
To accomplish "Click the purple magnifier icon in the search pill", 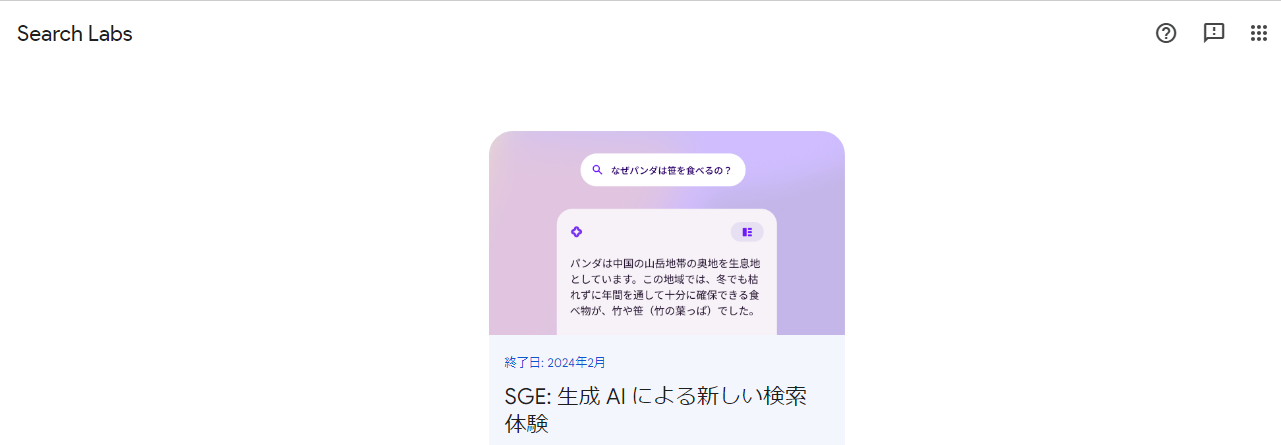I will tap(597, 170).
